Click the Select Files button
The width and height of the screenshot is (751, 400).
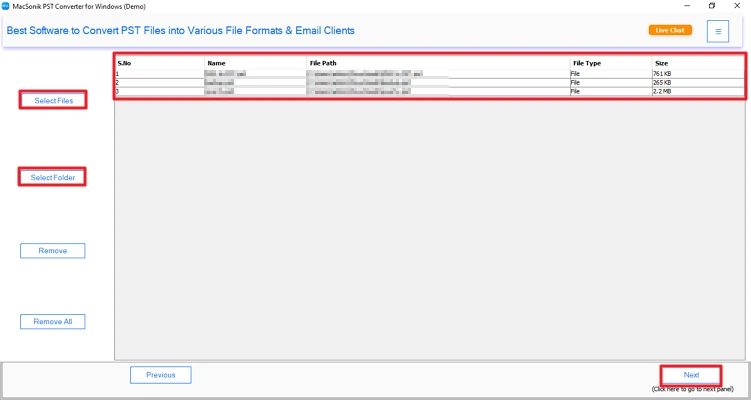pyautogui.click(x=53, y=100)
